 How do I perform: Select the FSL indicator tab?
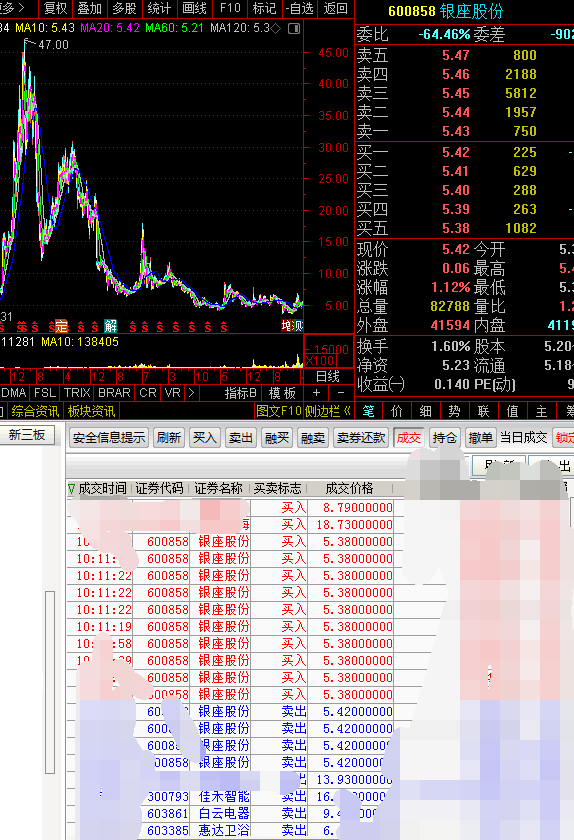pyautogui.click(x=45, y=393)
